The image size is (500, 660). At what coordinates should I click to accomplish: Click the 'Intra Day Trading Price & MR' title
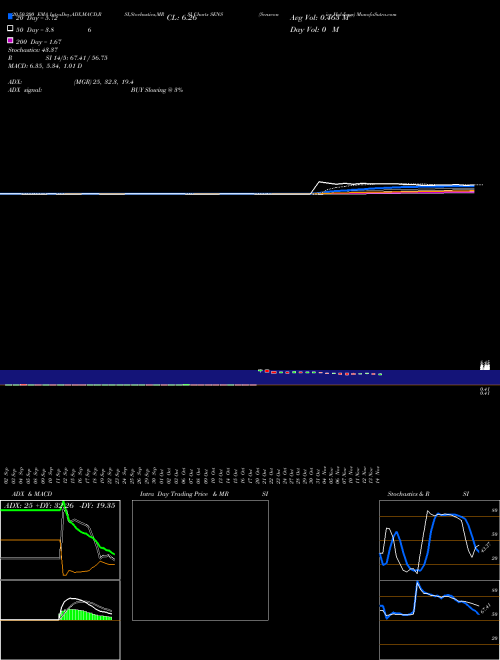184,494
